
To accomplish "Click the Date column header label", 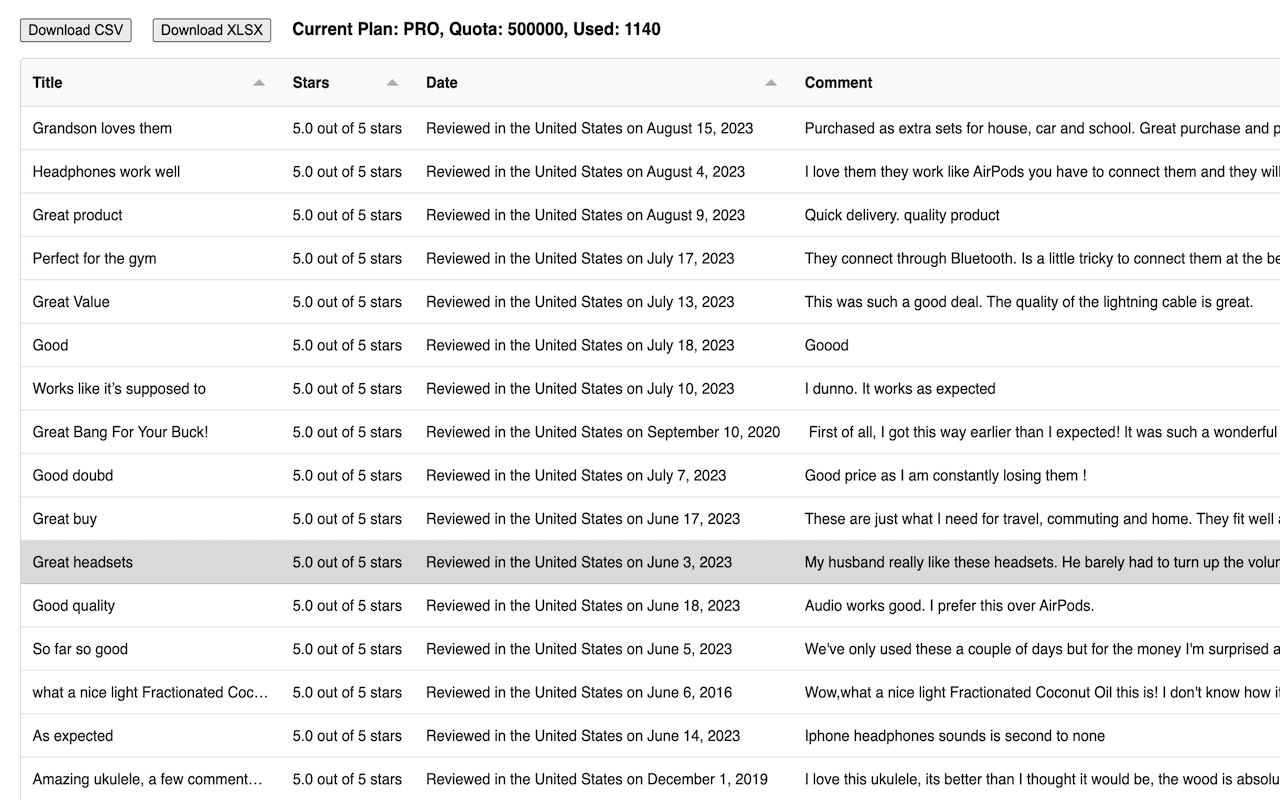I will [442, 83].
